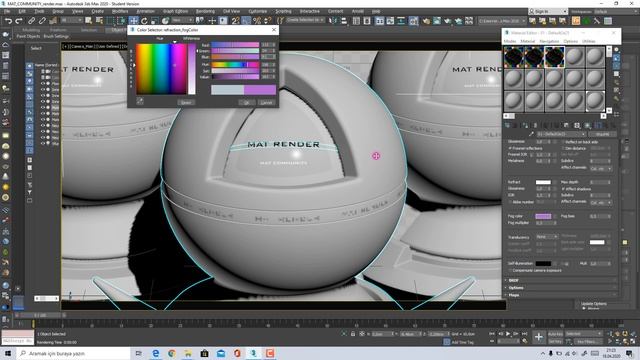Toggle Abbe number checkbox
This screenshot has width=640, height=360.
510,202
